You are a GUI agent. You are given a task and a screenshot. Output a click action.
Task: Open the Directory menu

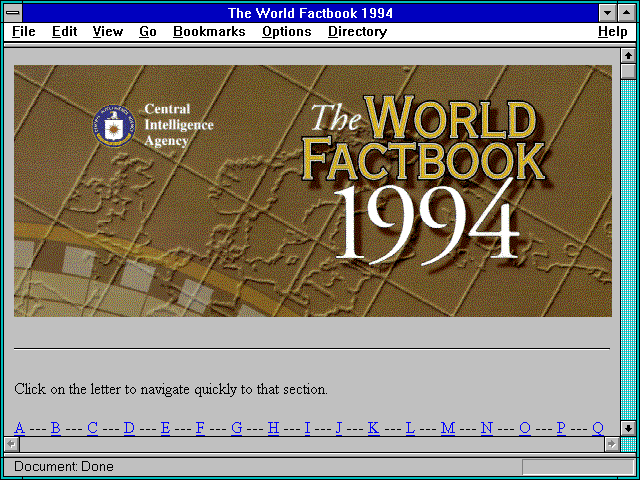[358, 32]
